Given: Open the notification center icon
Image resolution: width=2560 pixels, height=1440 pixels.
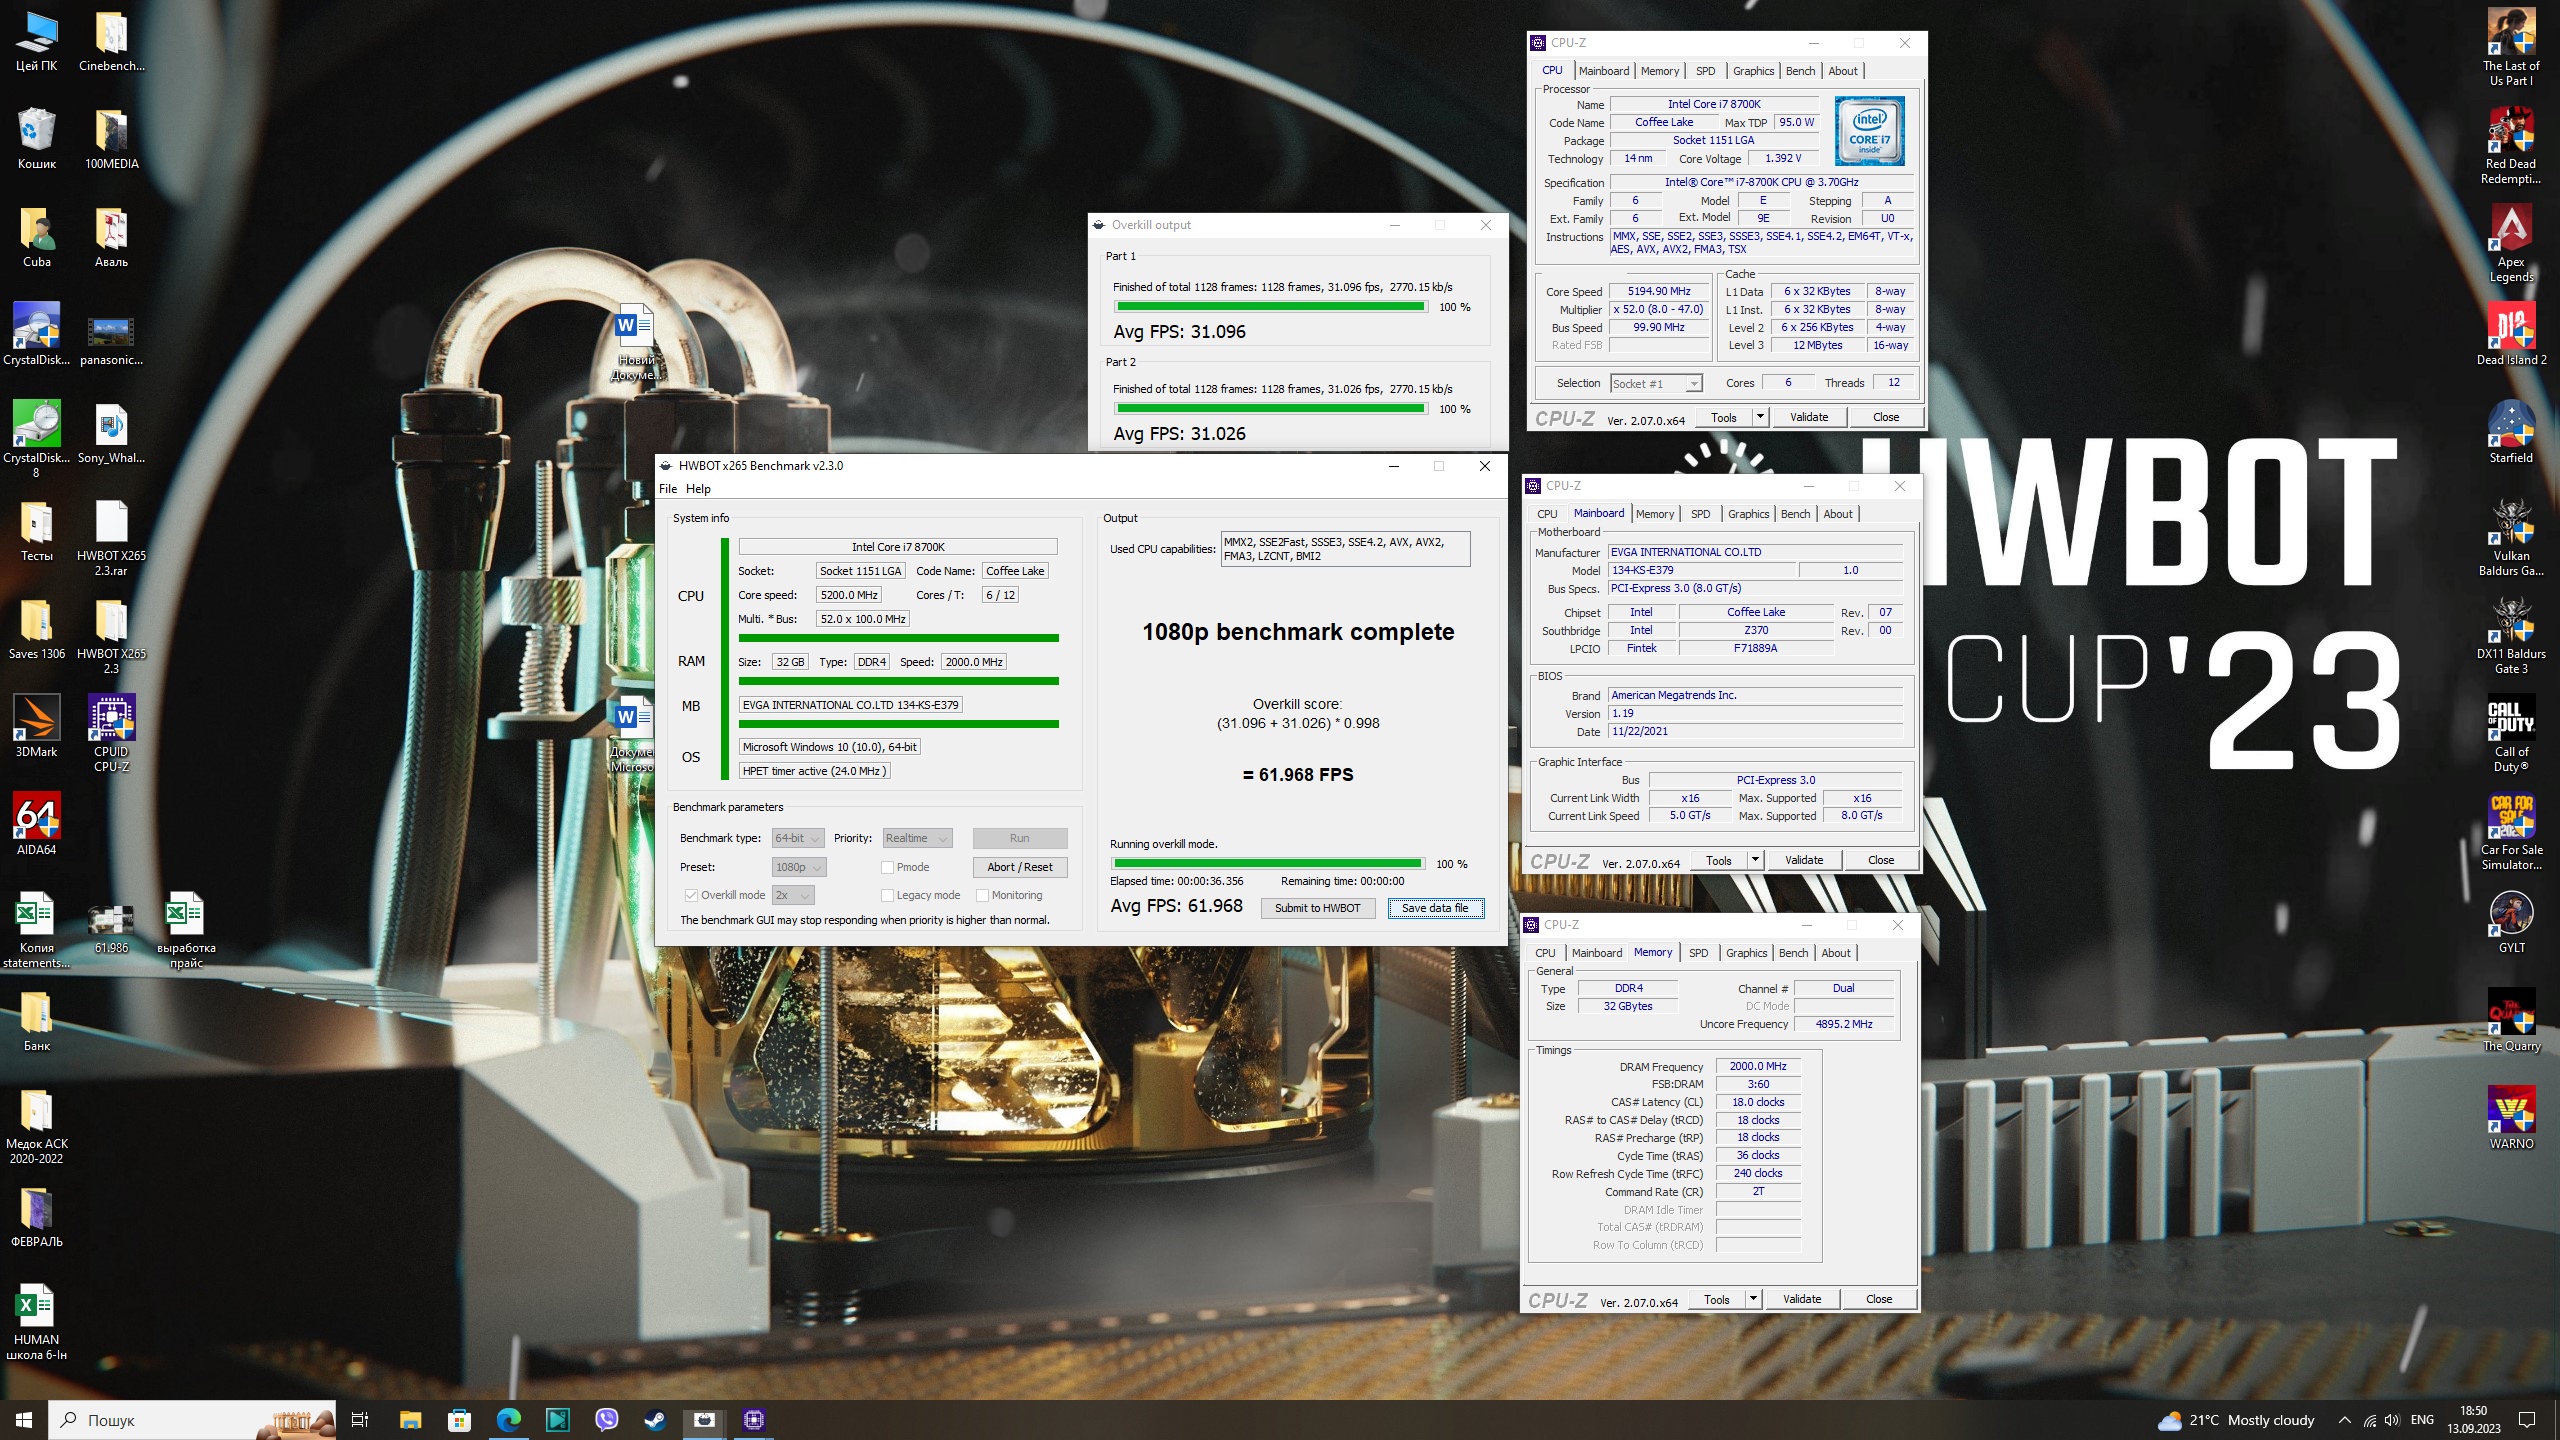Looking at the screenshot, I should pos(2527,1420).
